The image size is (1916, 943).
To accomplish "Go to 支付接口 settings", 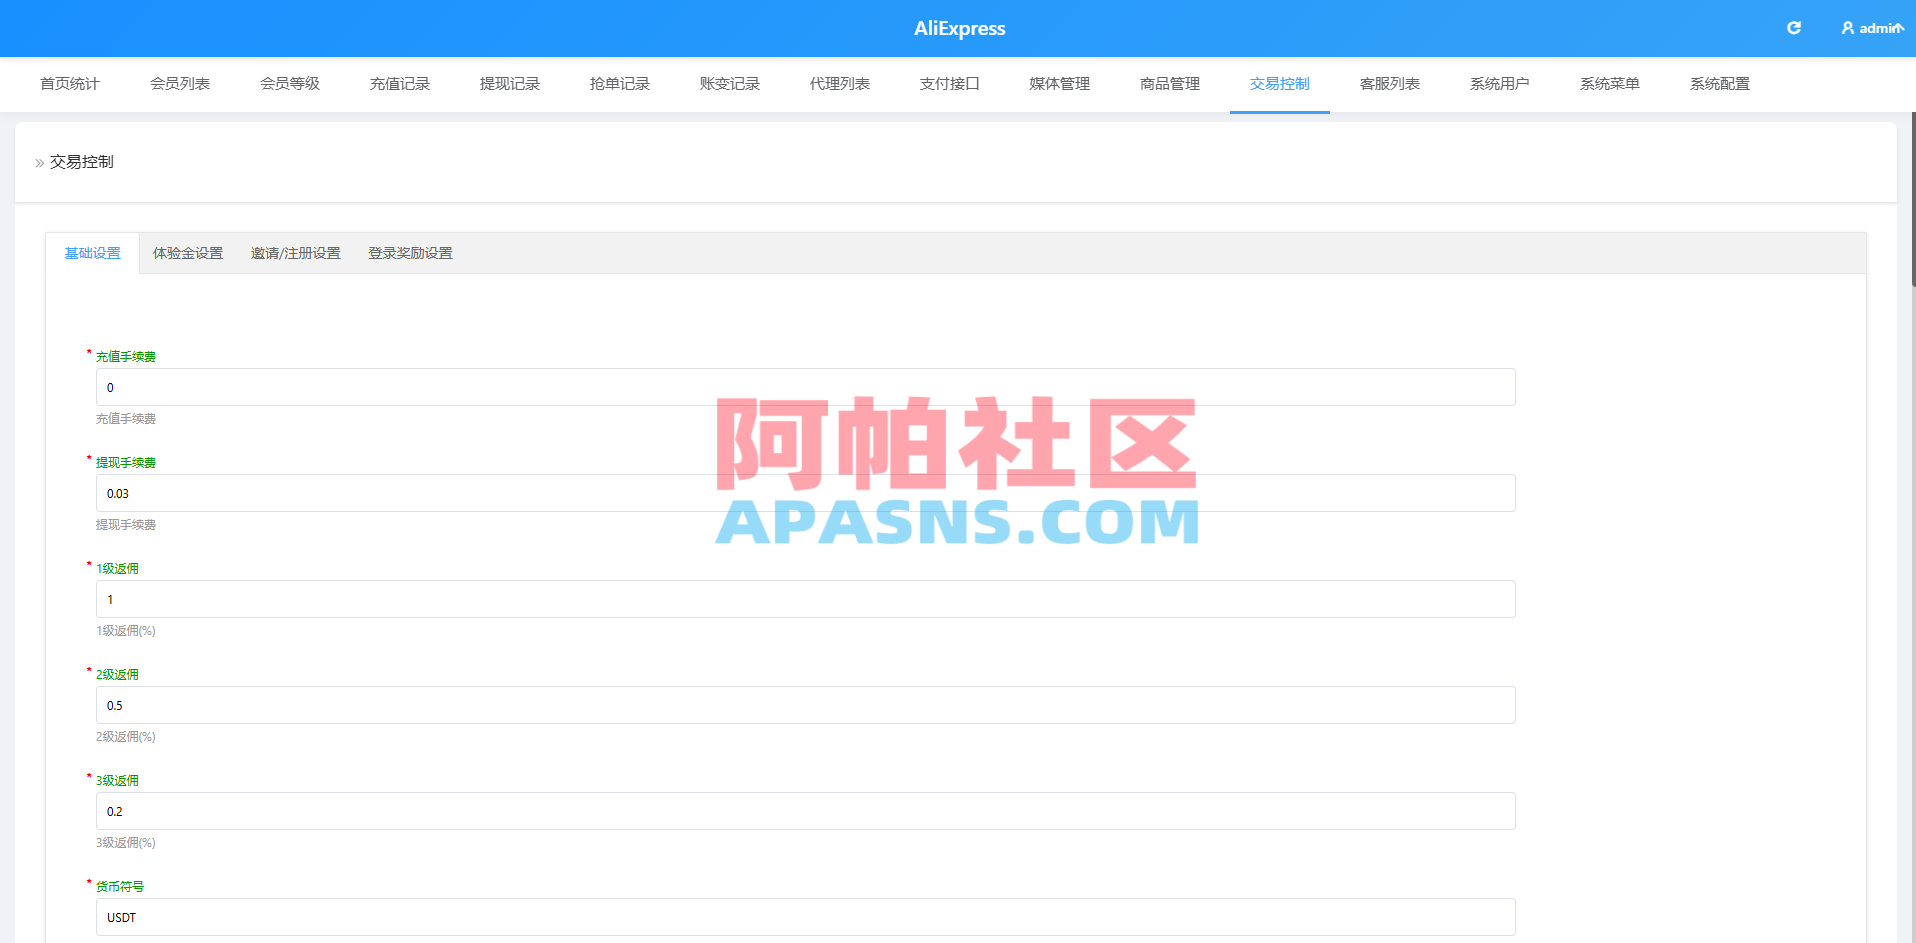I will point(950,84).
